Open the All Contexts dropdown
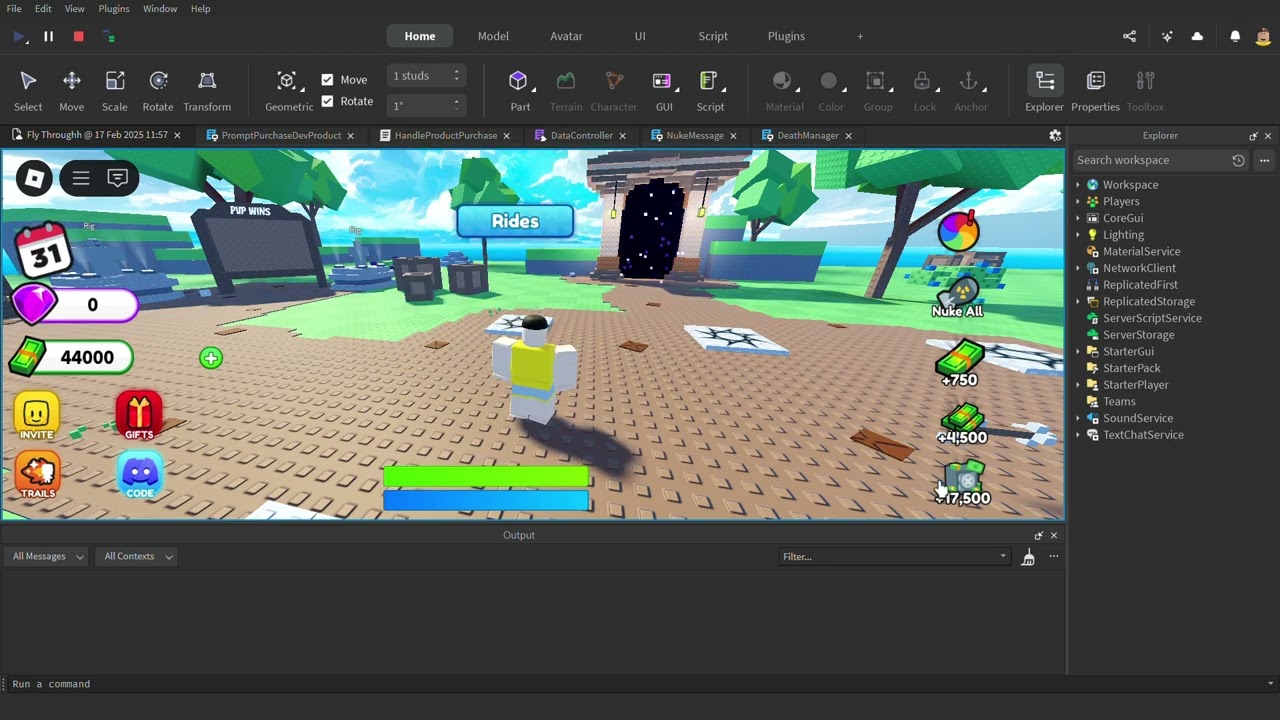Screen dimensions: 1280x720 click(x=138, y=557)
